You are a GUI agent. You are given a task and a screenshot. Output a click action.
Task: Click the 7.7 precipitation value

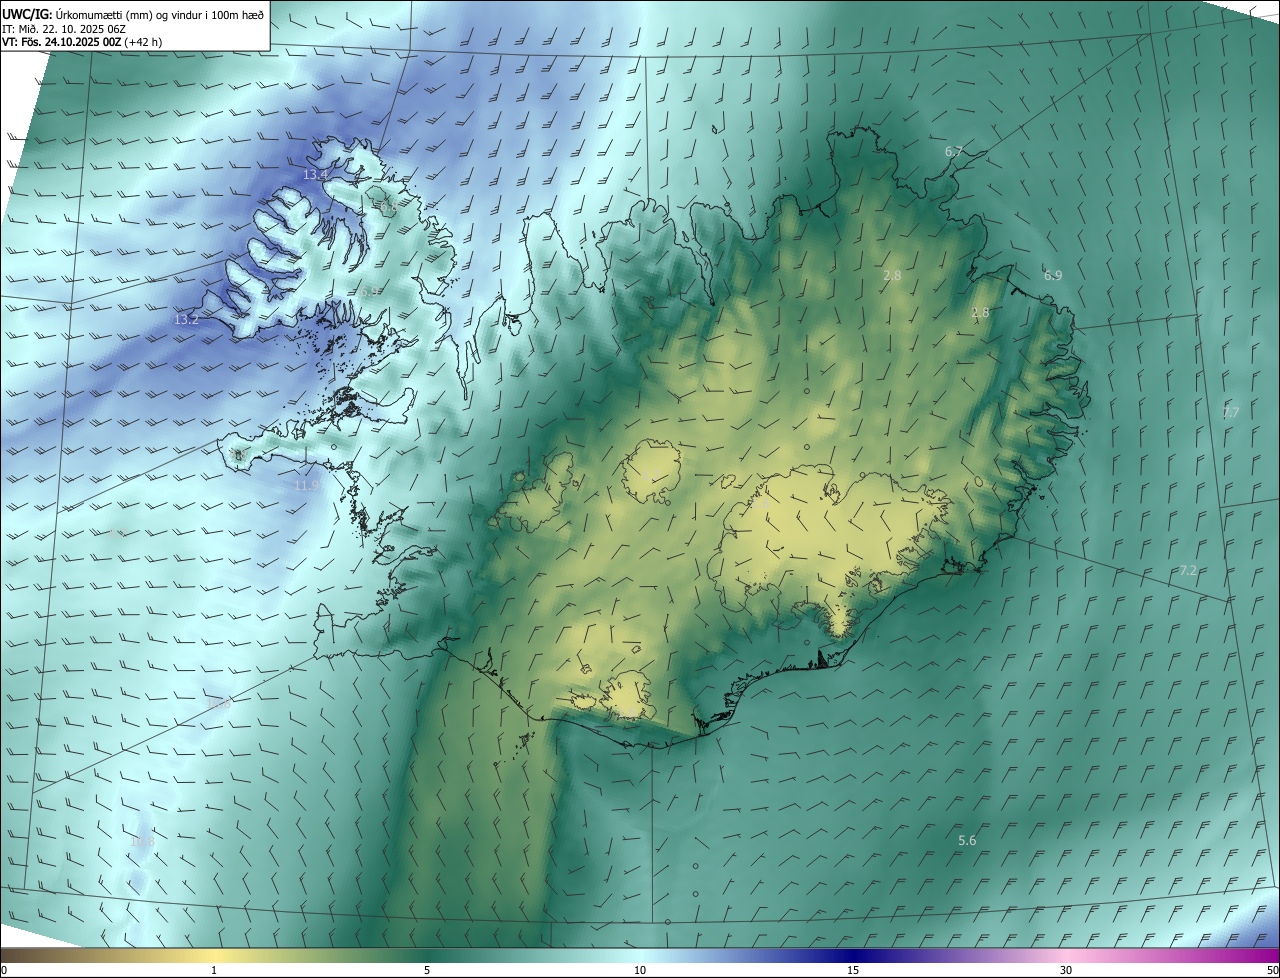point(1231,413)
